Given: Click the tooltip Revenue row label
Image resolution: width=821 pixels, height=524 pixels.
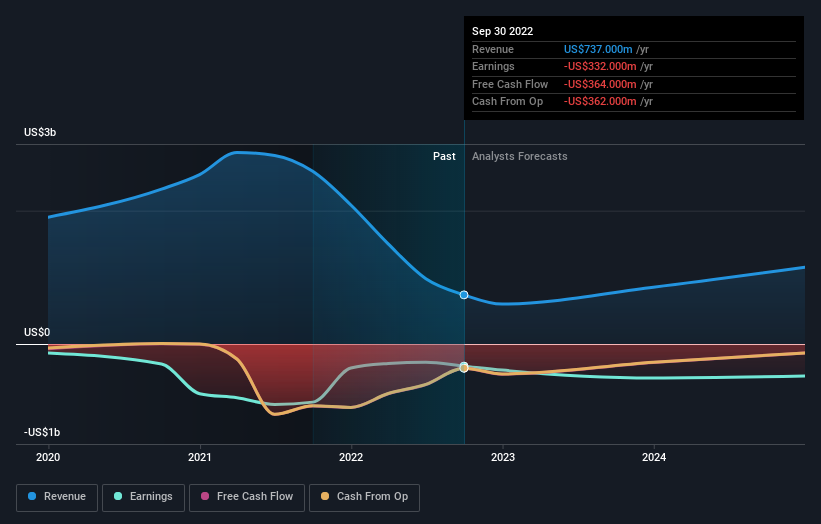Looking at the screenshot, I should coord(493,49).
